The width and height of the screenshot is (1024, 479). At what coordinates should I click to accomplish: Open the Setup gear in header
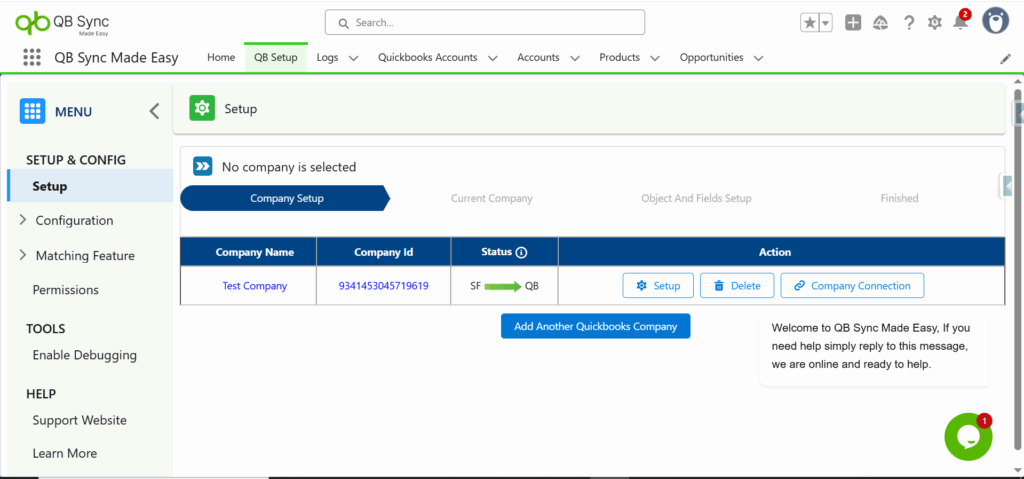coord(935,23)
